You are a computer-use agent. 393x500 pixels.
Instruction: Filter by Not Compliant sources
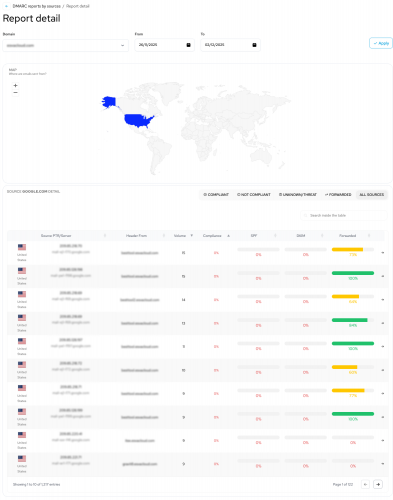[x=254, y=195]
